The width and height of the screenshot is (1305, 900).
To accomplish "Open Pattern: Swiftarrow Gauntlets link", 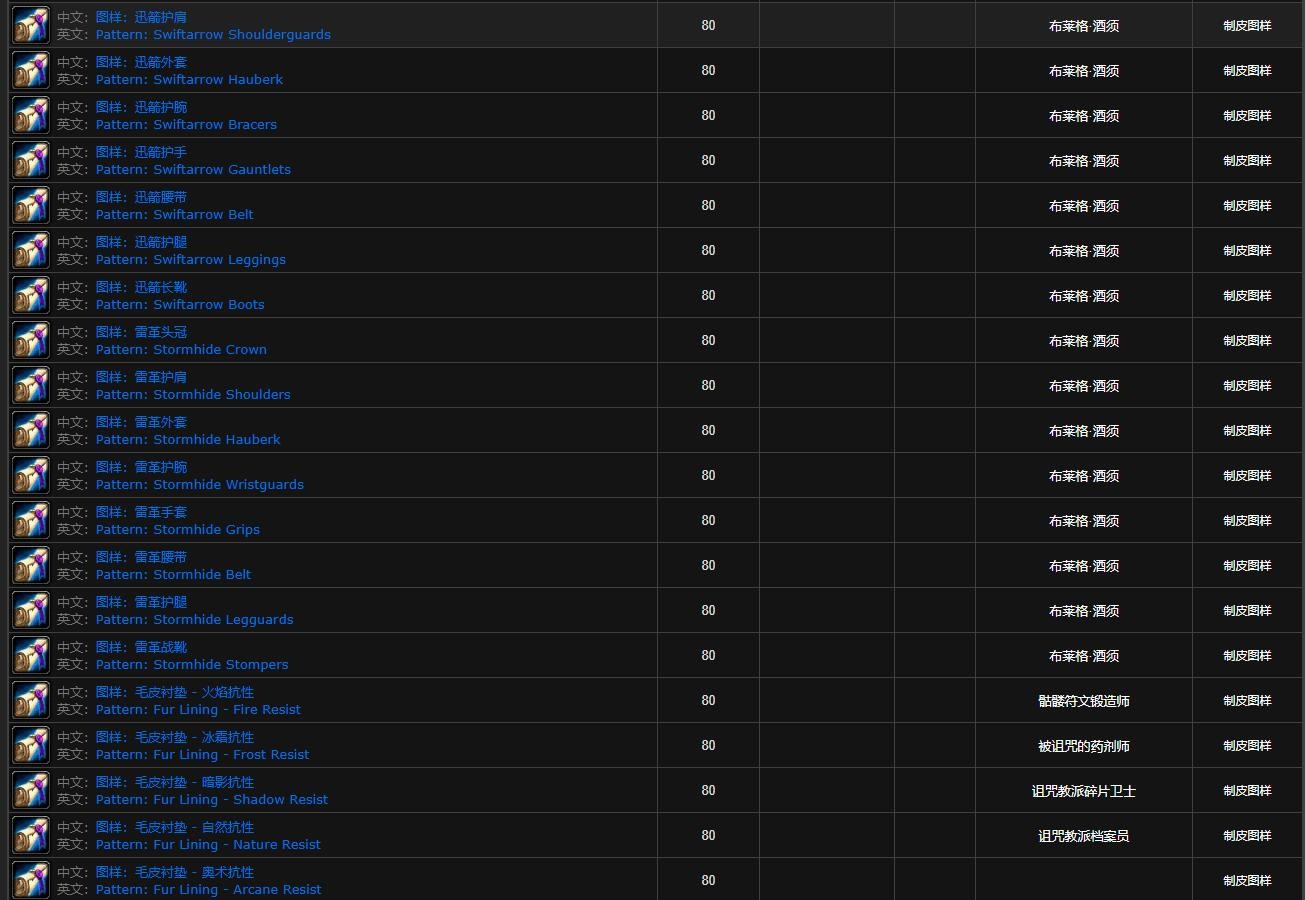I will [x=193, y=170].
